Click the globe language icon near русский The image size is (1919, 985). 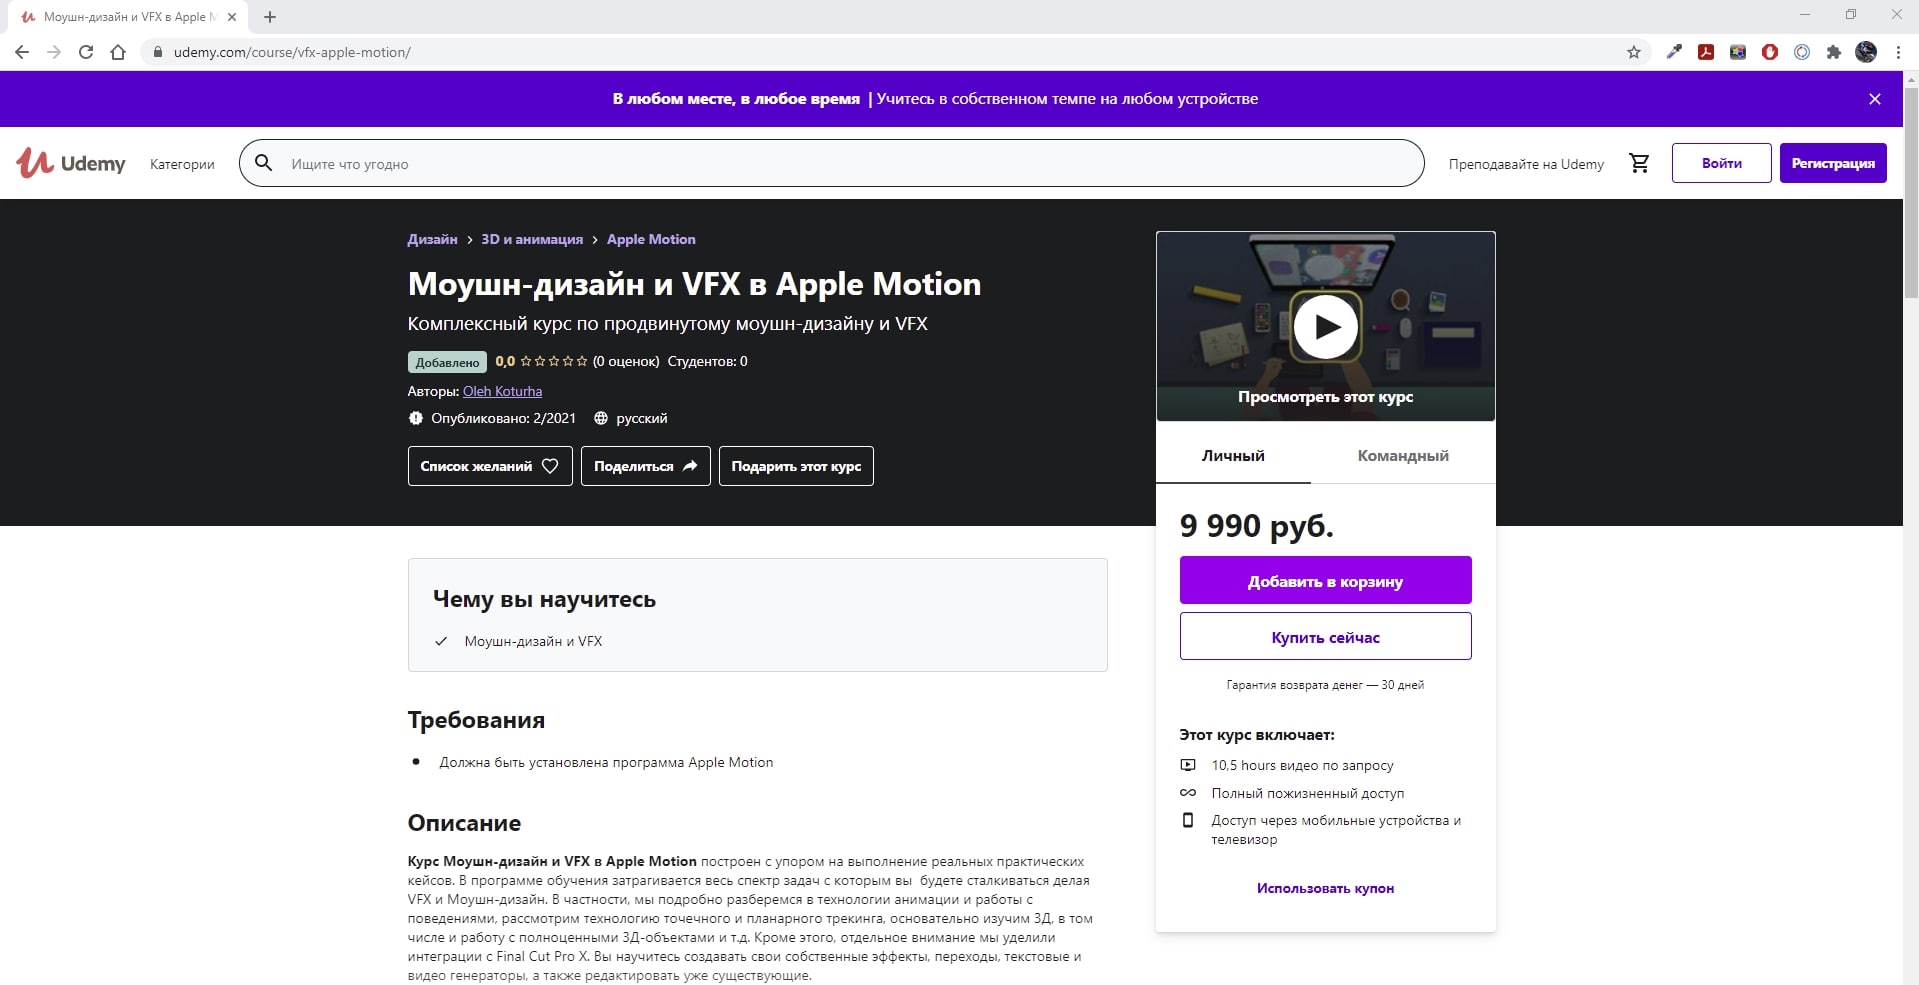point(601,418)
